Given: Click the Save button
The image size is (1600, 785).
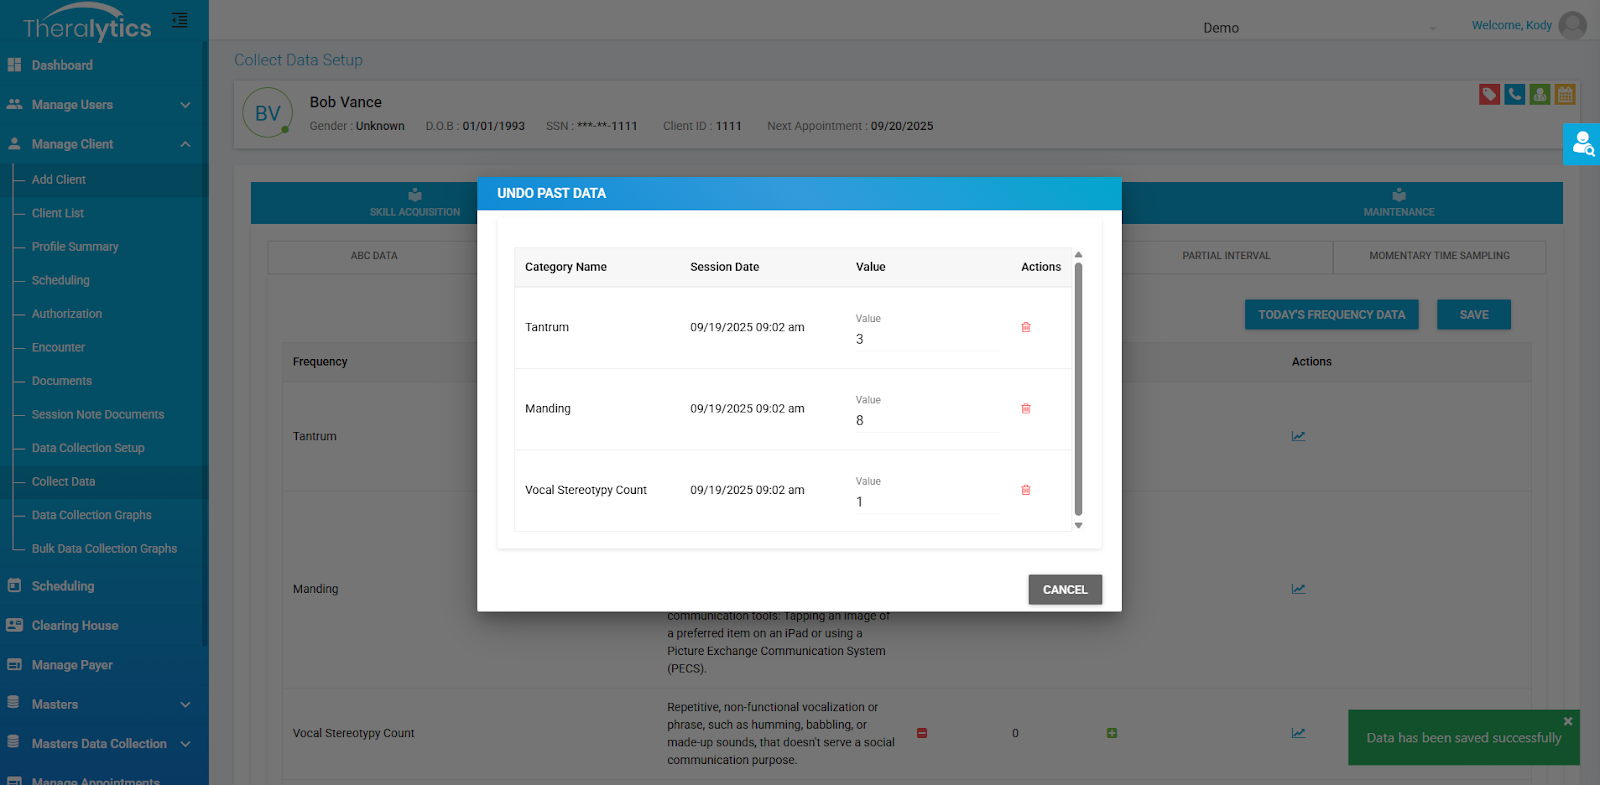Looking at the screenshot, I should (x=1473, y=314).
